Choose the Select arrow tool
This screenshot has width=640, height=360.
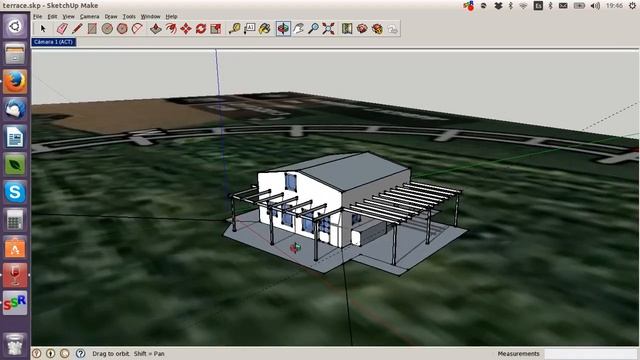click(43, 29)
